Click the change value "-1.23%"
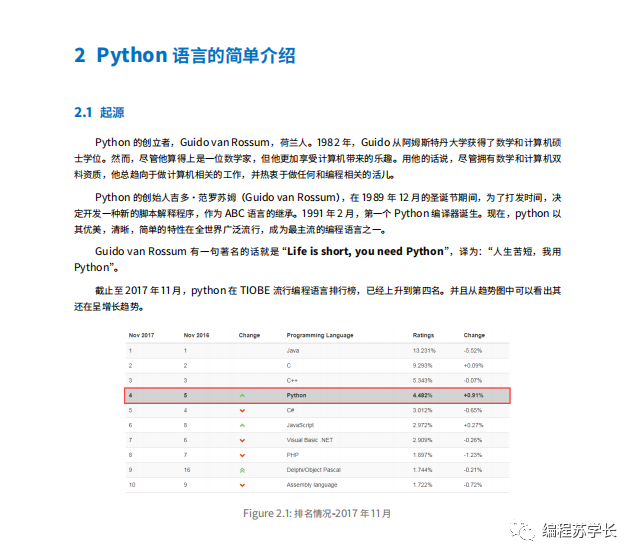637x559 pixels. (473, 455)
